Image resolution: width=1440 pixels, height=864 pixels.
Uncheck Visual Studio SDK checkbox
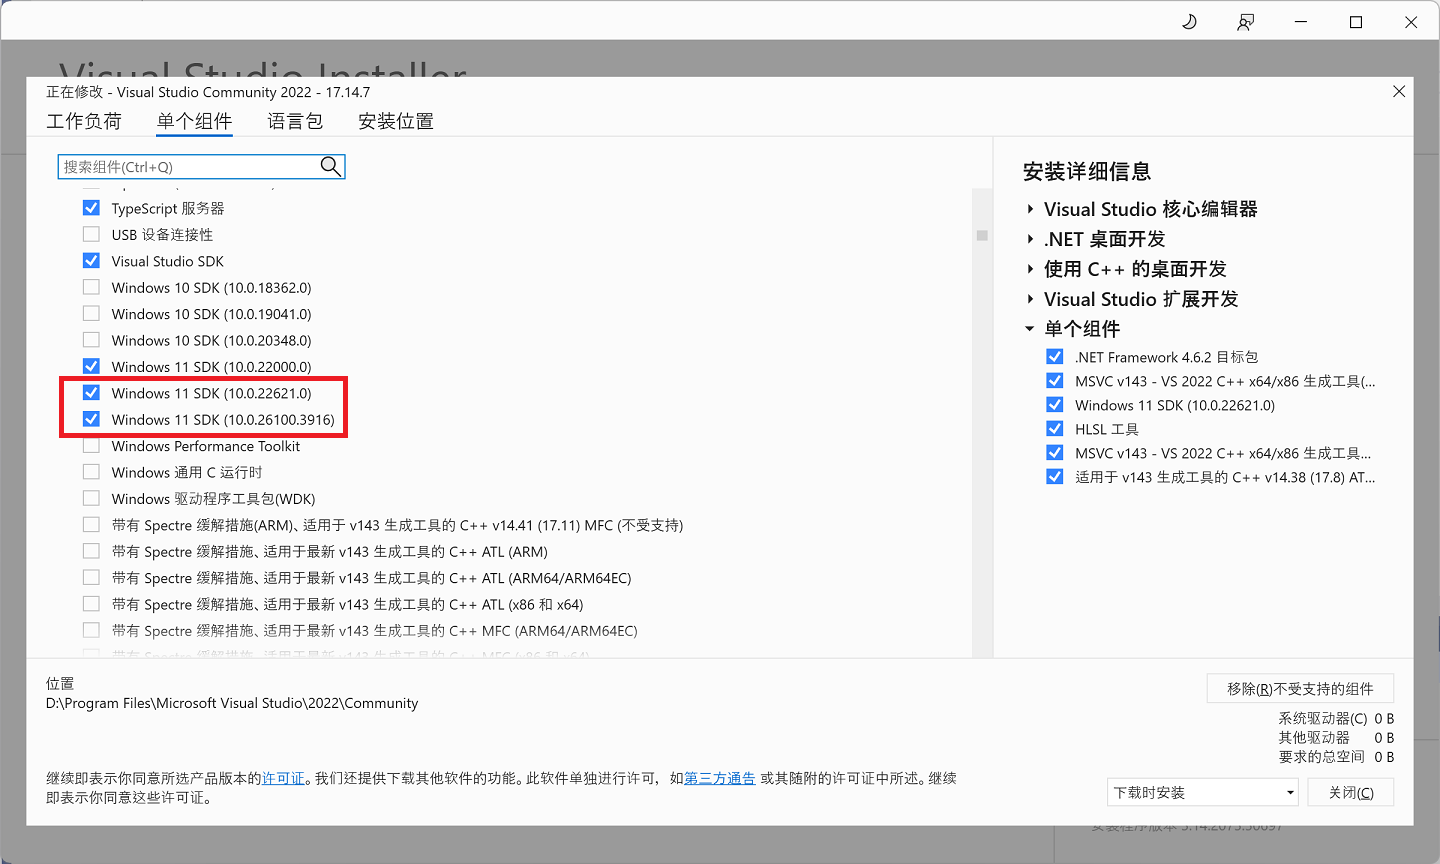coord(91,261)
